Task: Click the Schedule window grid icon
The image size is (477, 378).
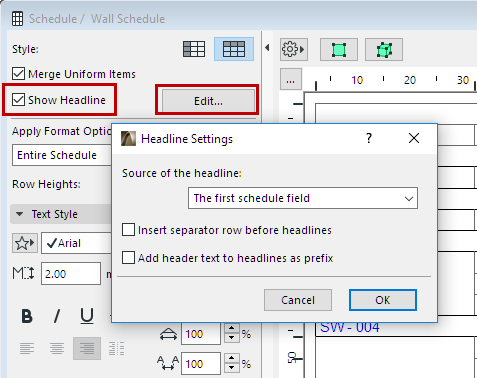Action: point(17,19)
